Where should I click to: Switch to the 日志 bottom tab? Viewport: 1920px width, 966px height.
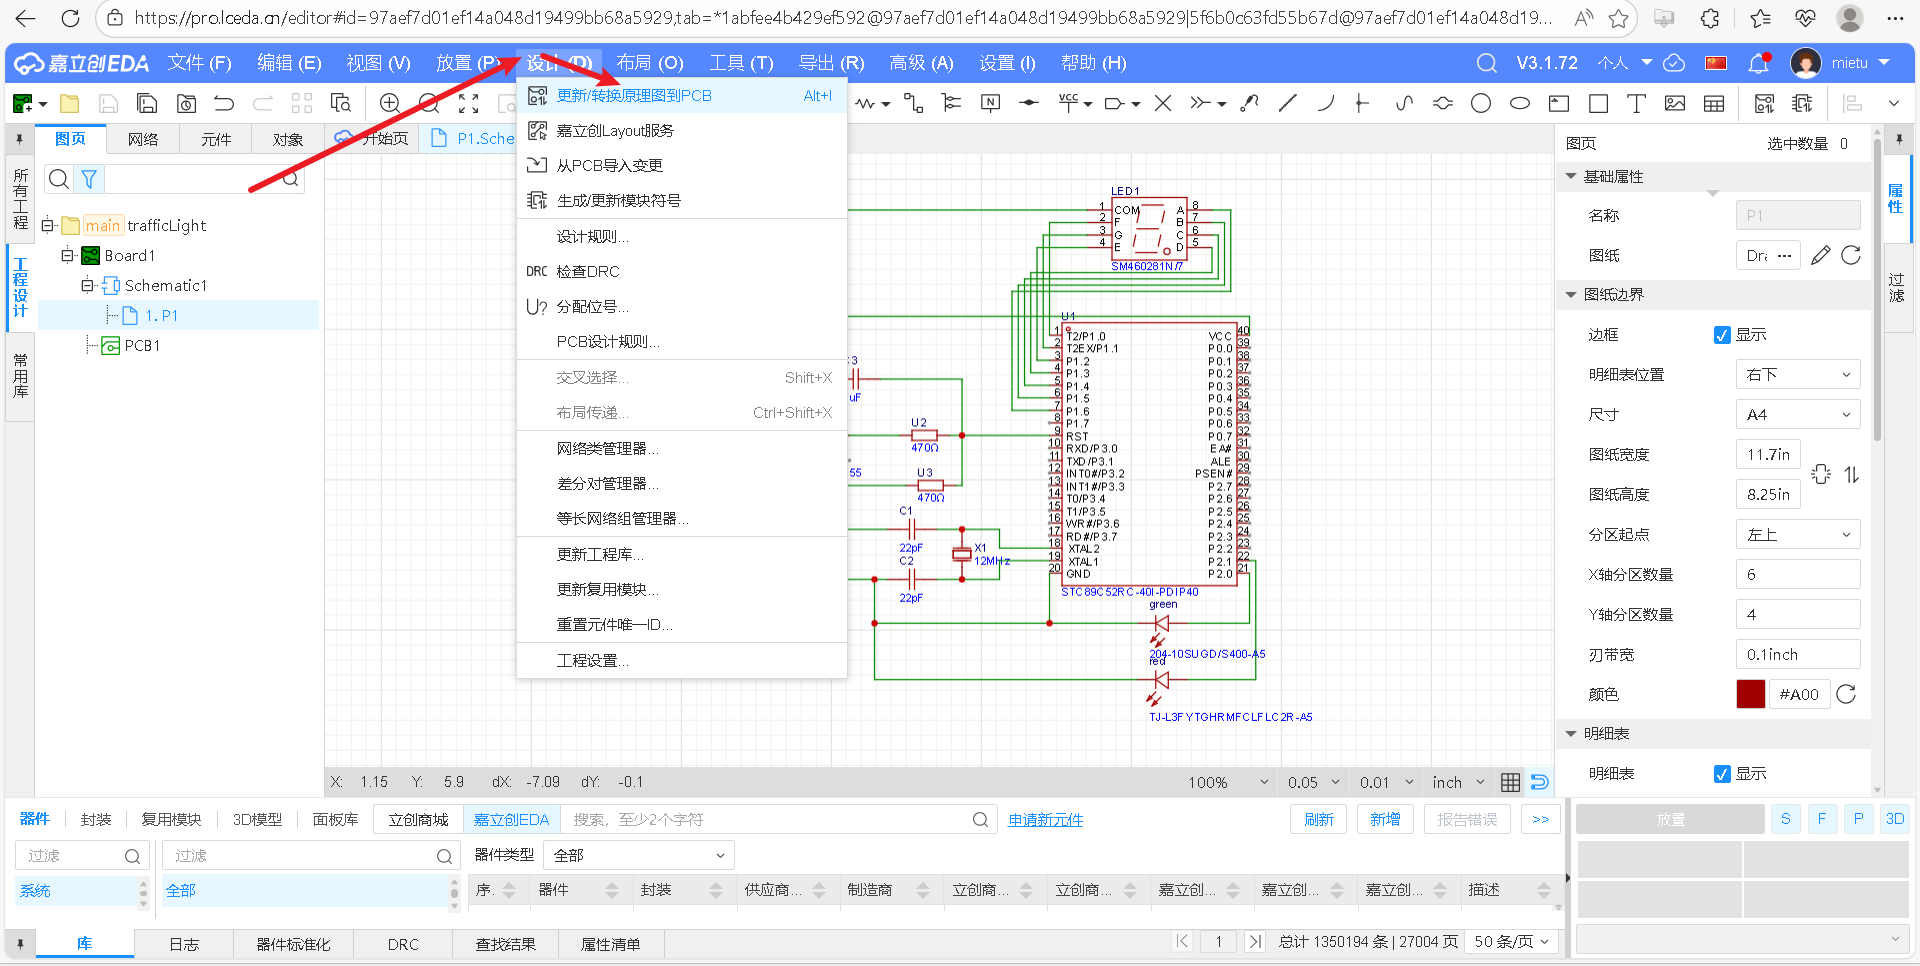[x=184, y=944]
